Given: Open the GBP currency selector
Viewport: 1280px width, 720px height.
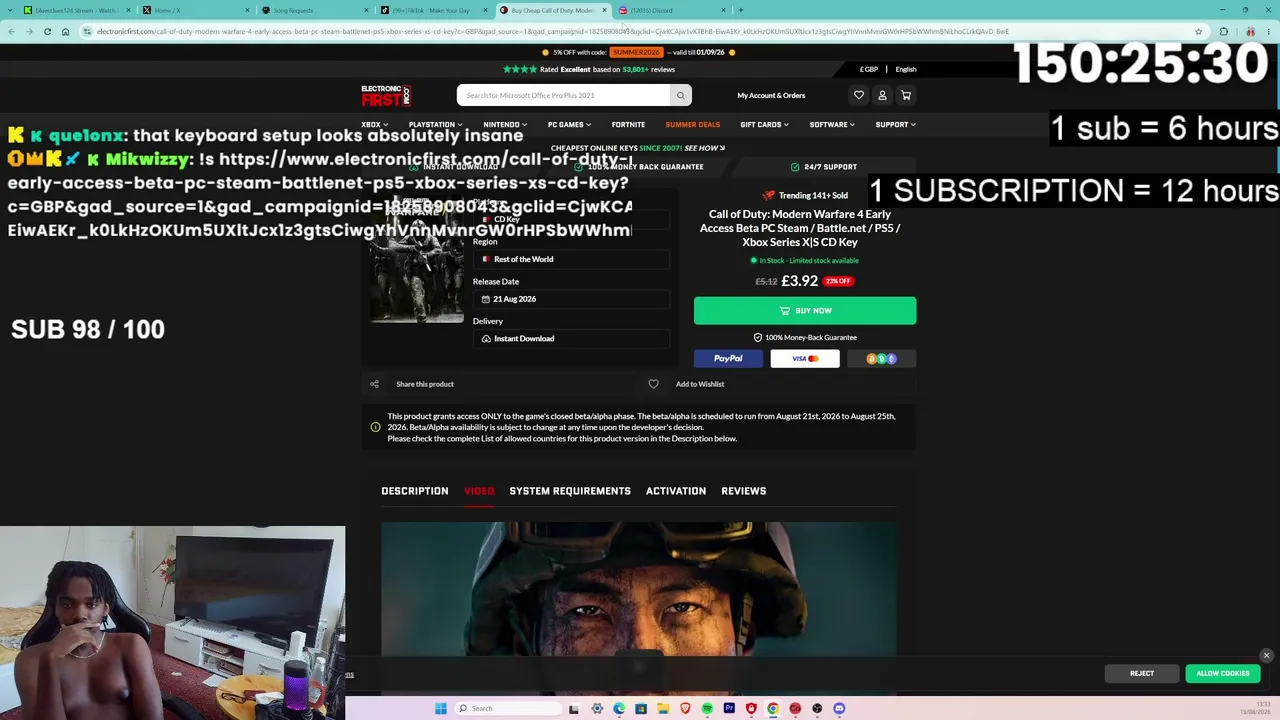Looking at the screenshot, I should coord(868,69).
